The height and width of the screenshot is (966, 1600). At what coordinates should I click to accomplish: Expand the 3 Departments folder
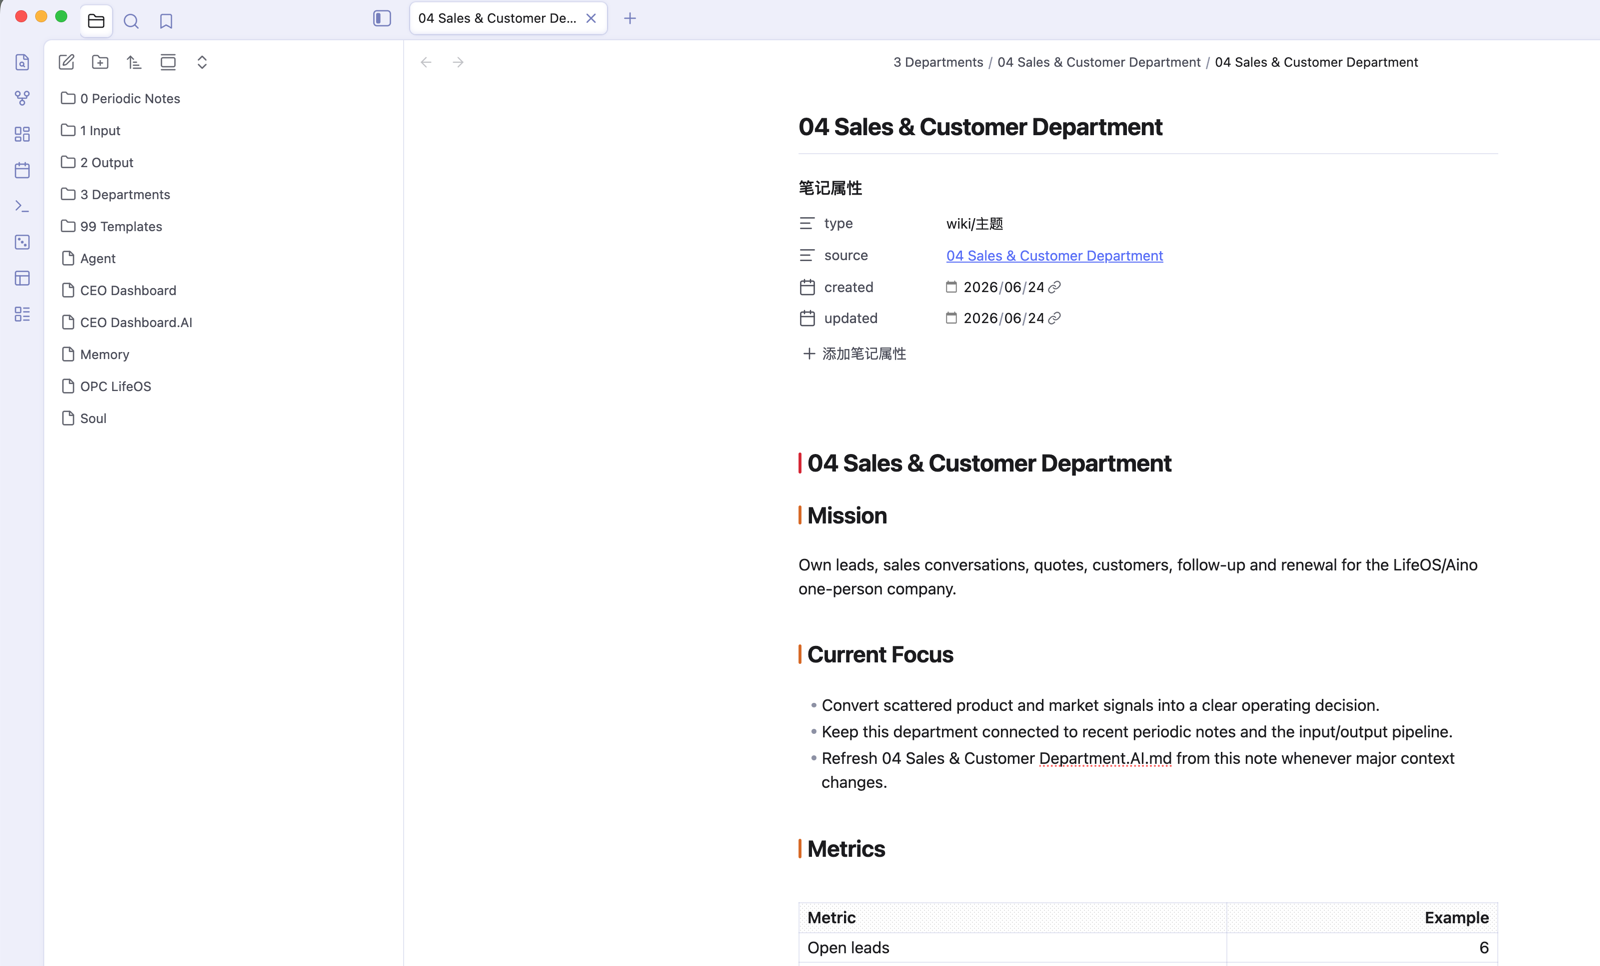pos(224,194)
